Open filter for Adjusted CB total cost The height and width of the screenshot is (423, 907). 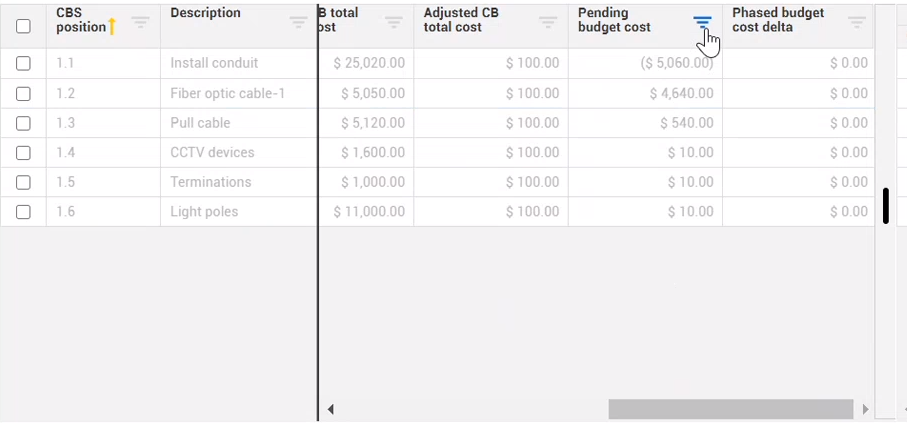click(x=548, y=22)
